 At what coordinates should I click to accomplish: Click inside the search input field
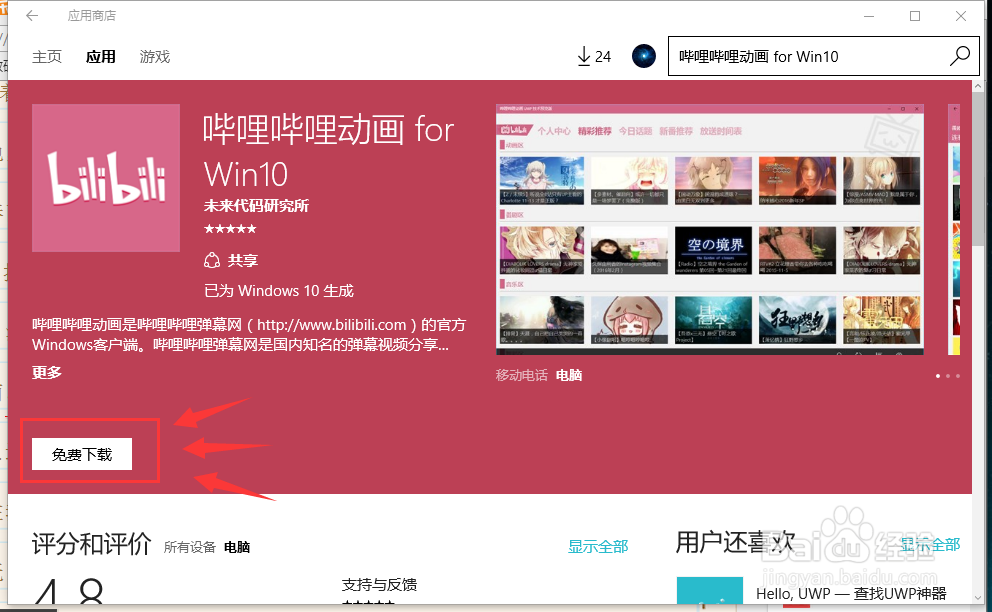pos(800,56)
